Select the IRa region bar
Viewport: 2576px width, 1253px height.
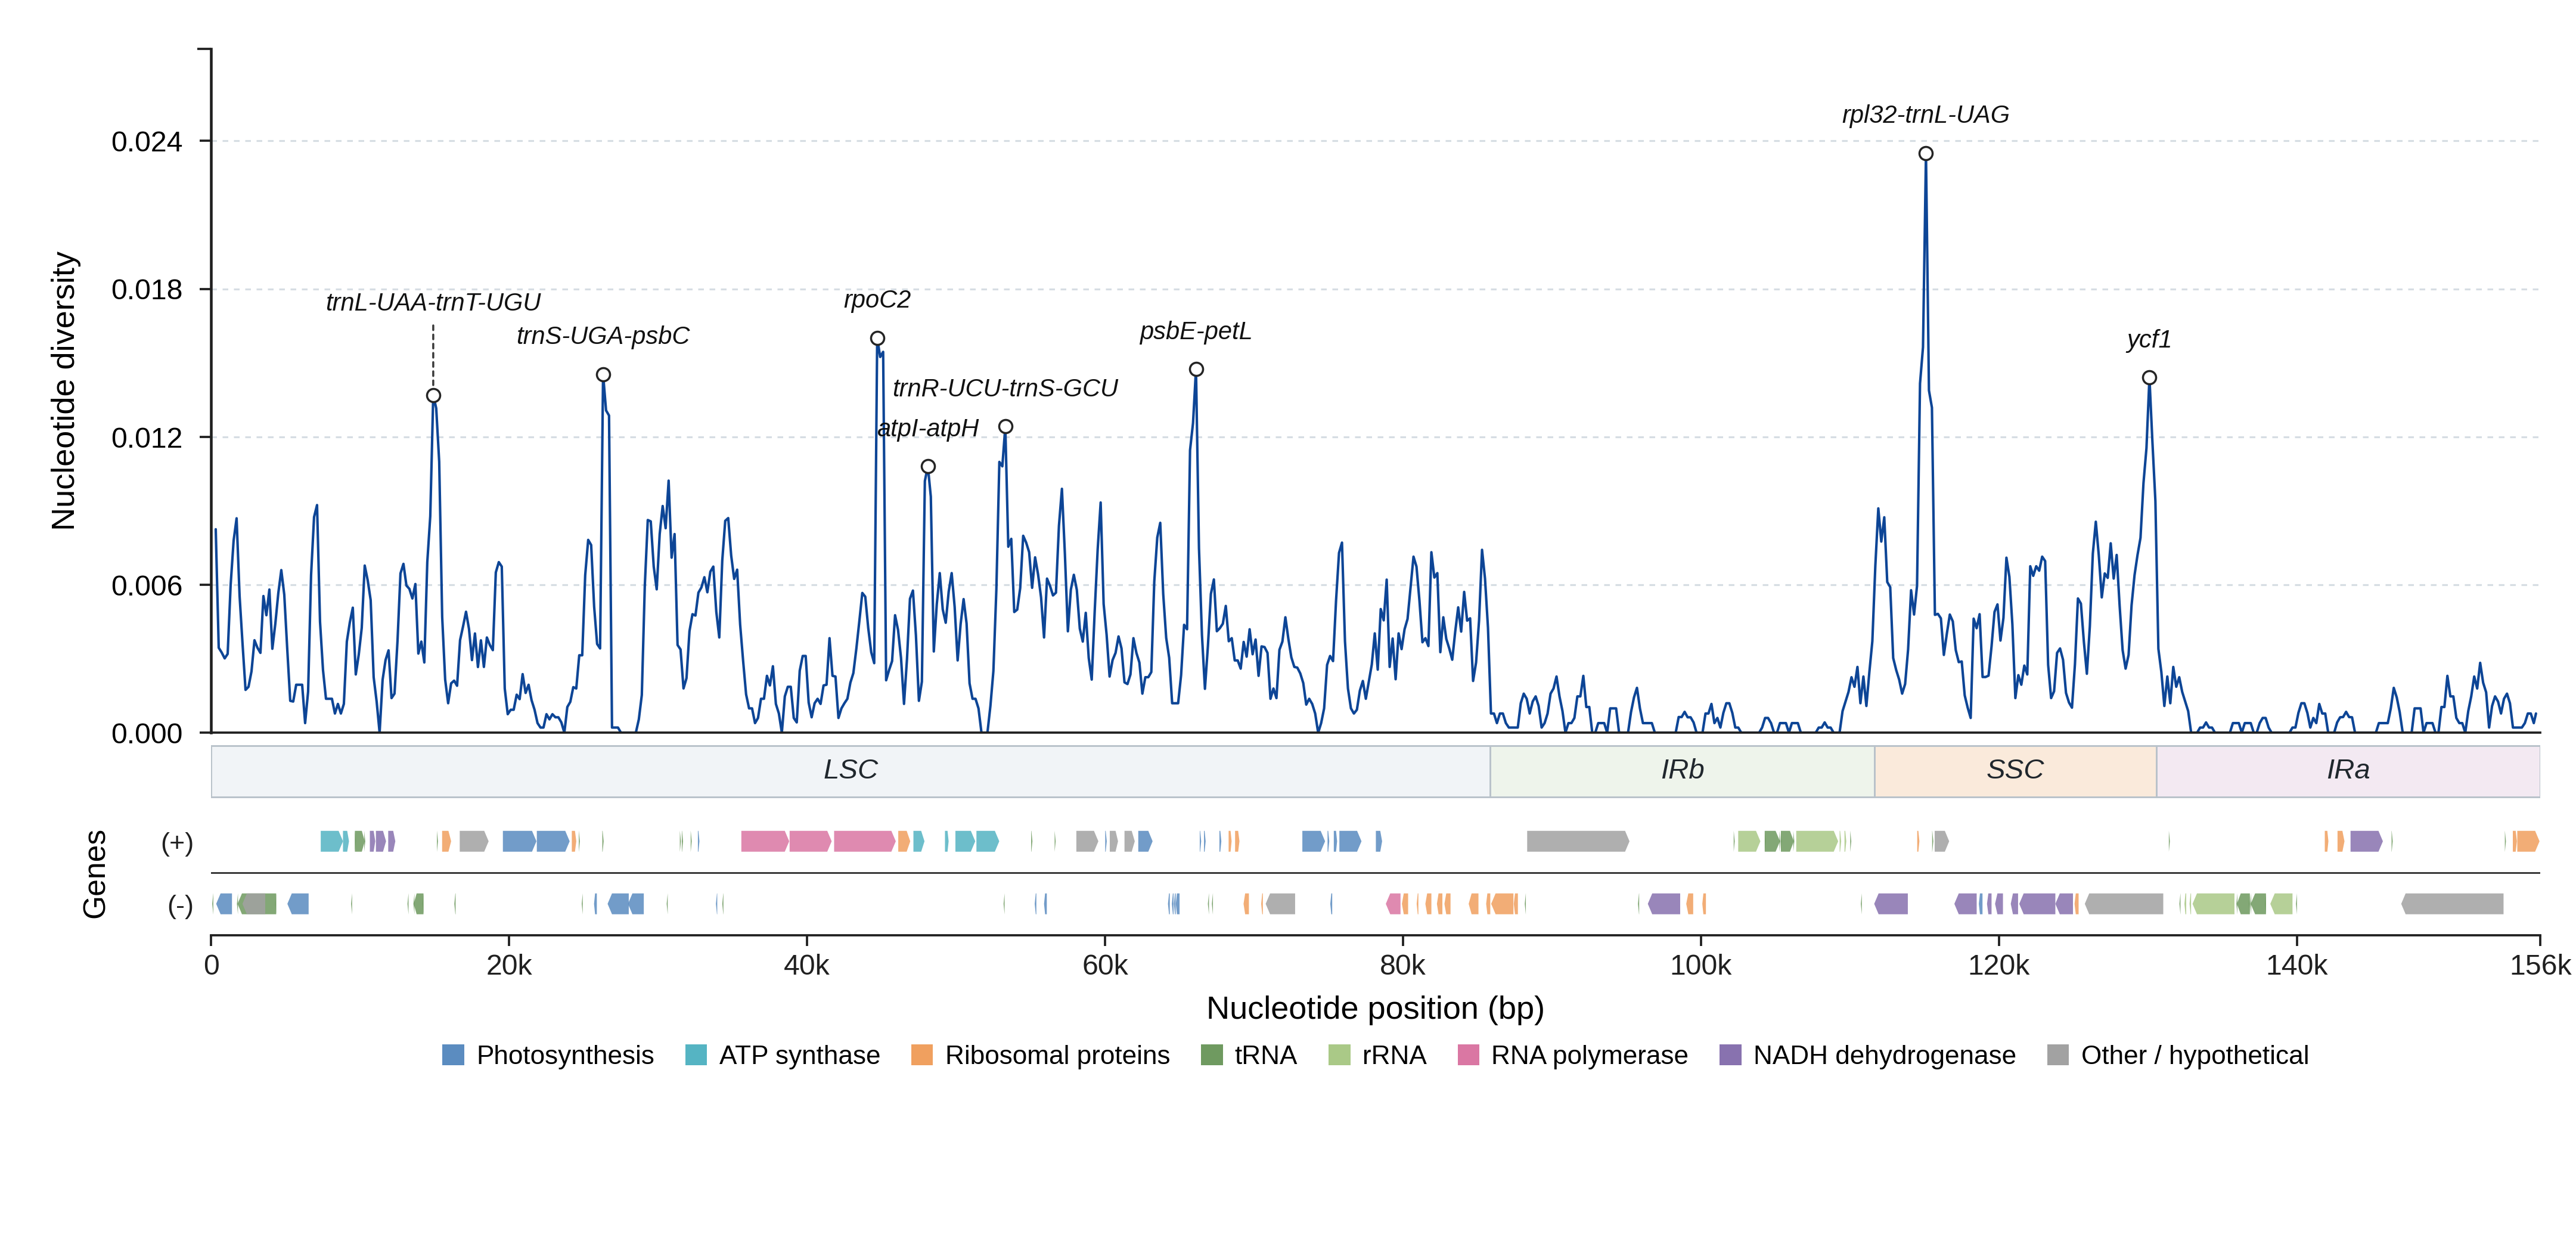coord(2348,771)
